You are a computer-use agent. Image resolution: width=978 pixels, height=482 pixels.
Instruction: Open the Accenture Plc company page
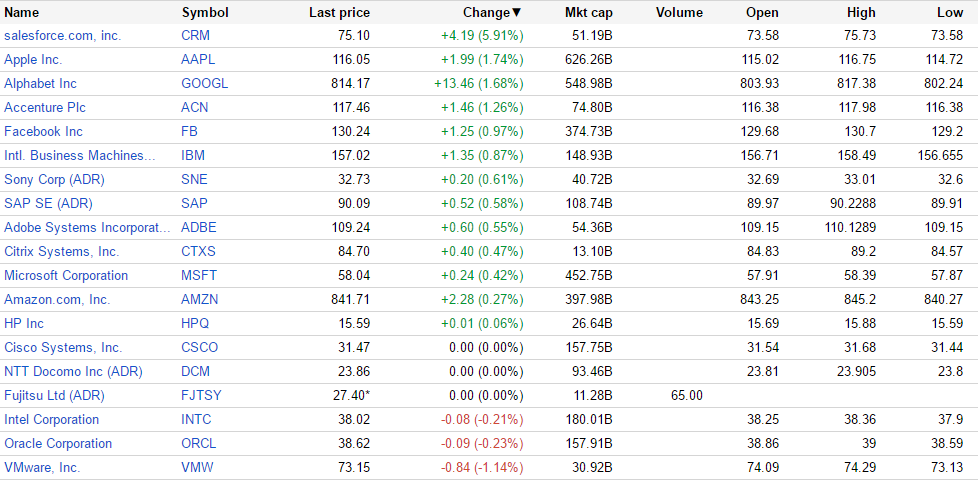43,108
